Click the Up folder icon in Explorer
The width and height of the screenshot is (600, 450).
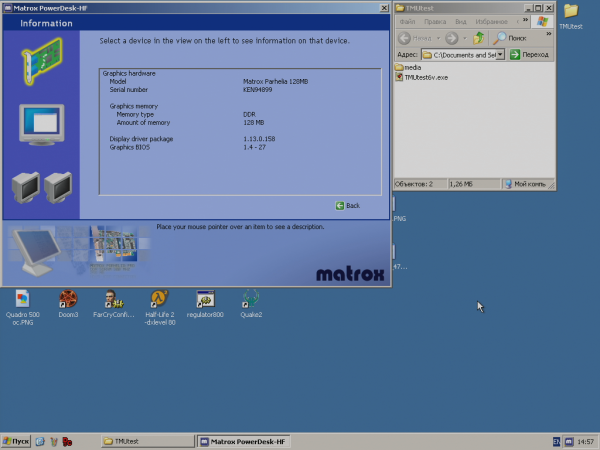click(478, 38)
